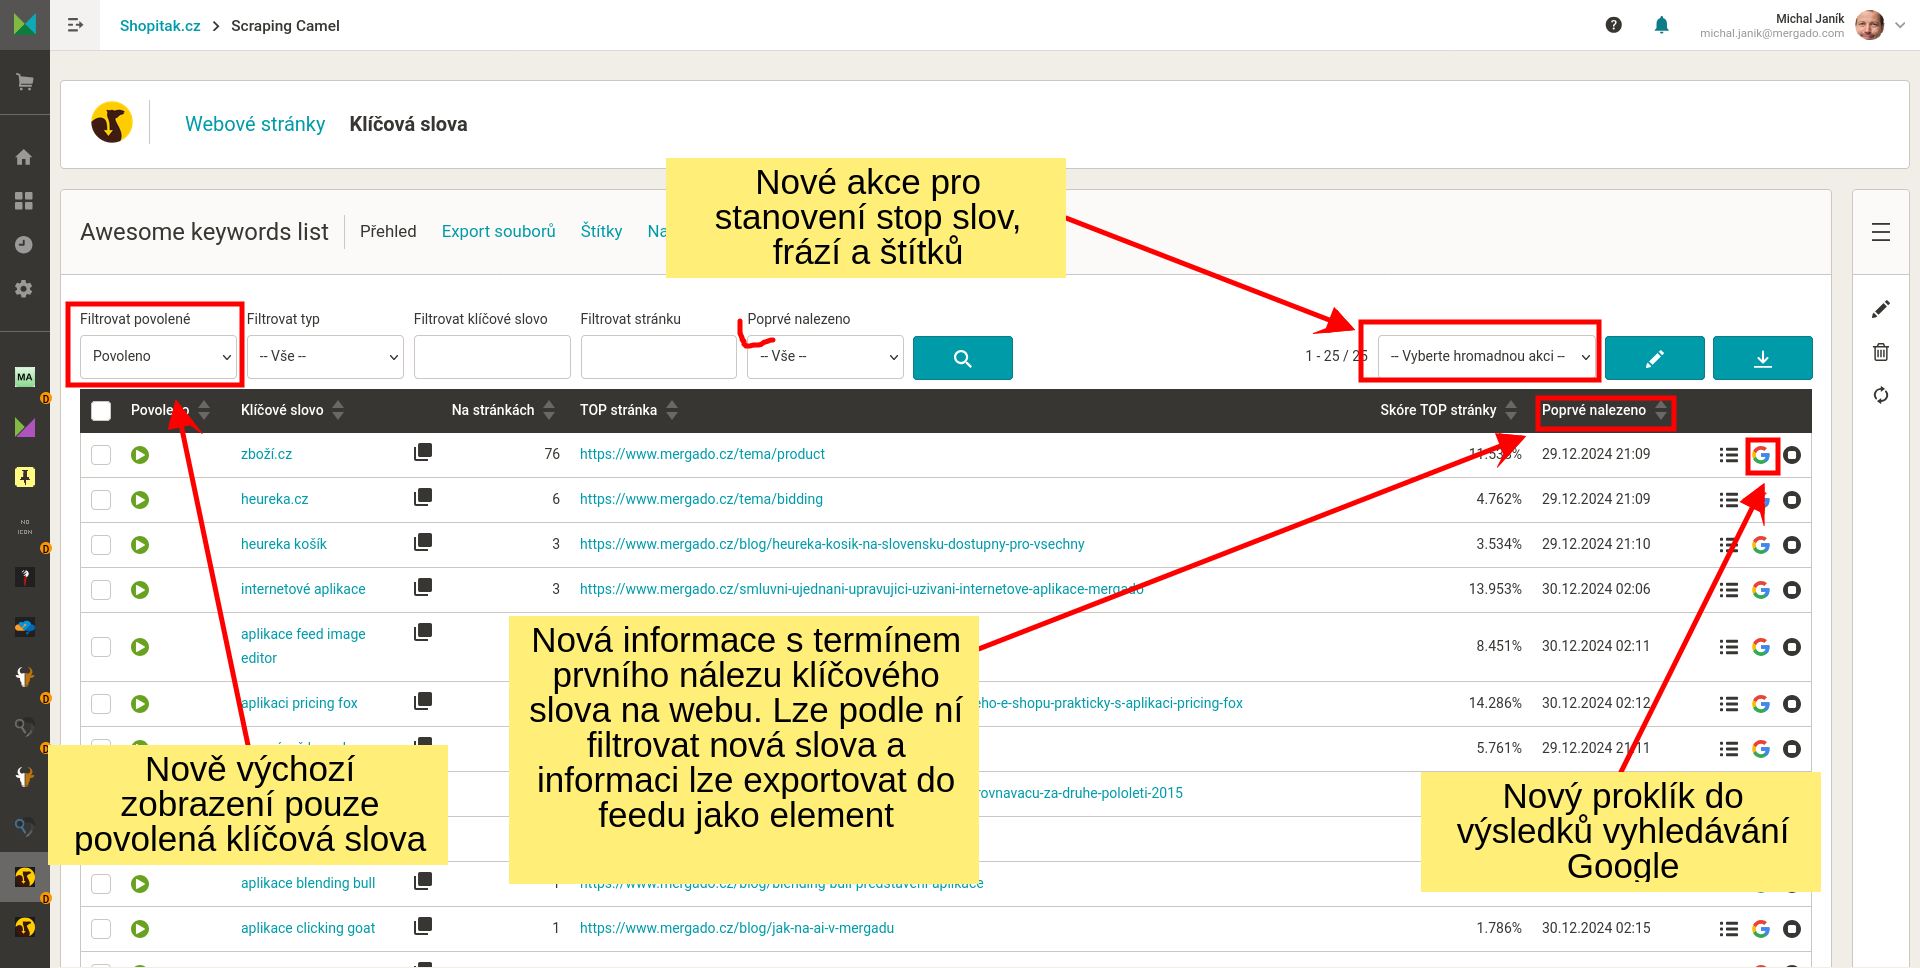Open the shopping cart sidebar icon
Screen dimensions: 1920x968
click(x=25, y=82)
